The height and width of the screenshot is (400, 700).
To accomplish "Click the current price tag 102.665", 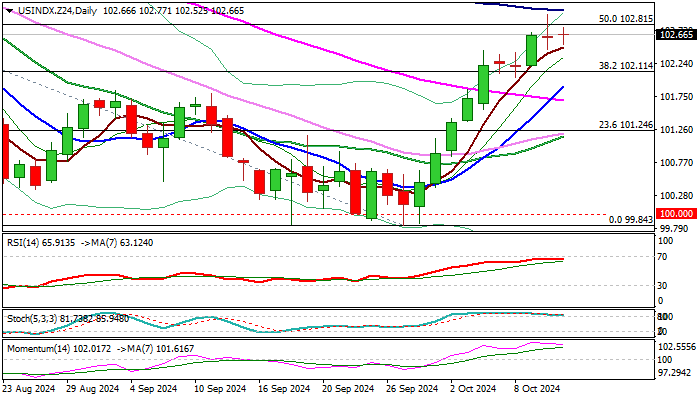I will click(x=676, y=35).
